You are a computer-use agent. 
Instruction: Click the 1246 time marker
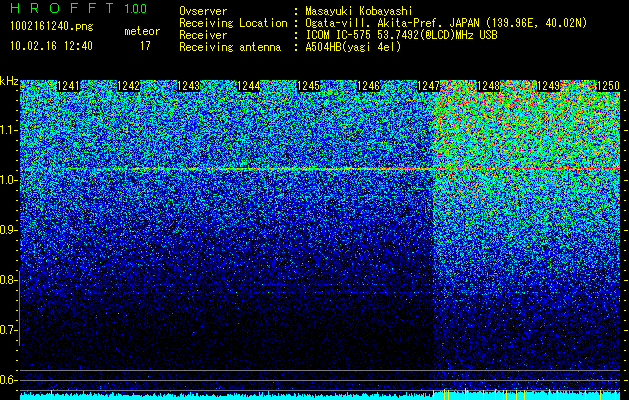click(369, 86)
